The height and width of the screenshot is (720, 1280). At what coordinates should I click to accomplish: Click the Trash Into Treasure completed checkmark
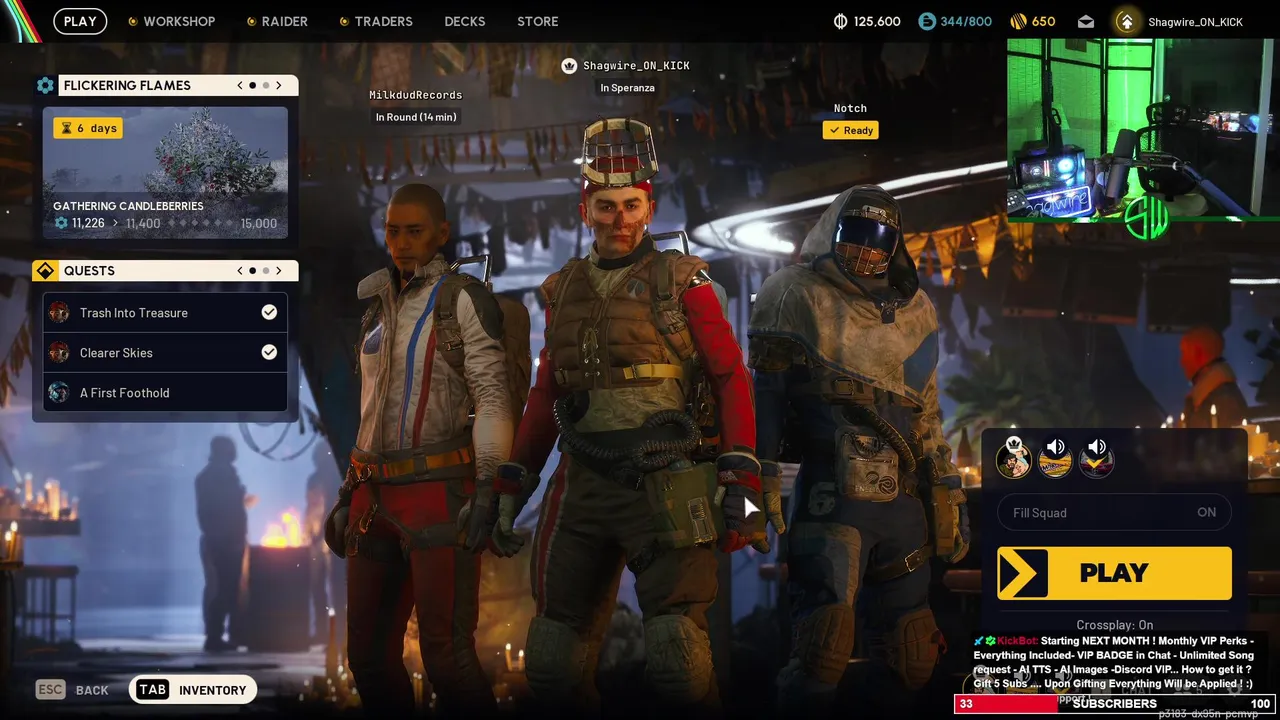coord(269,313)
